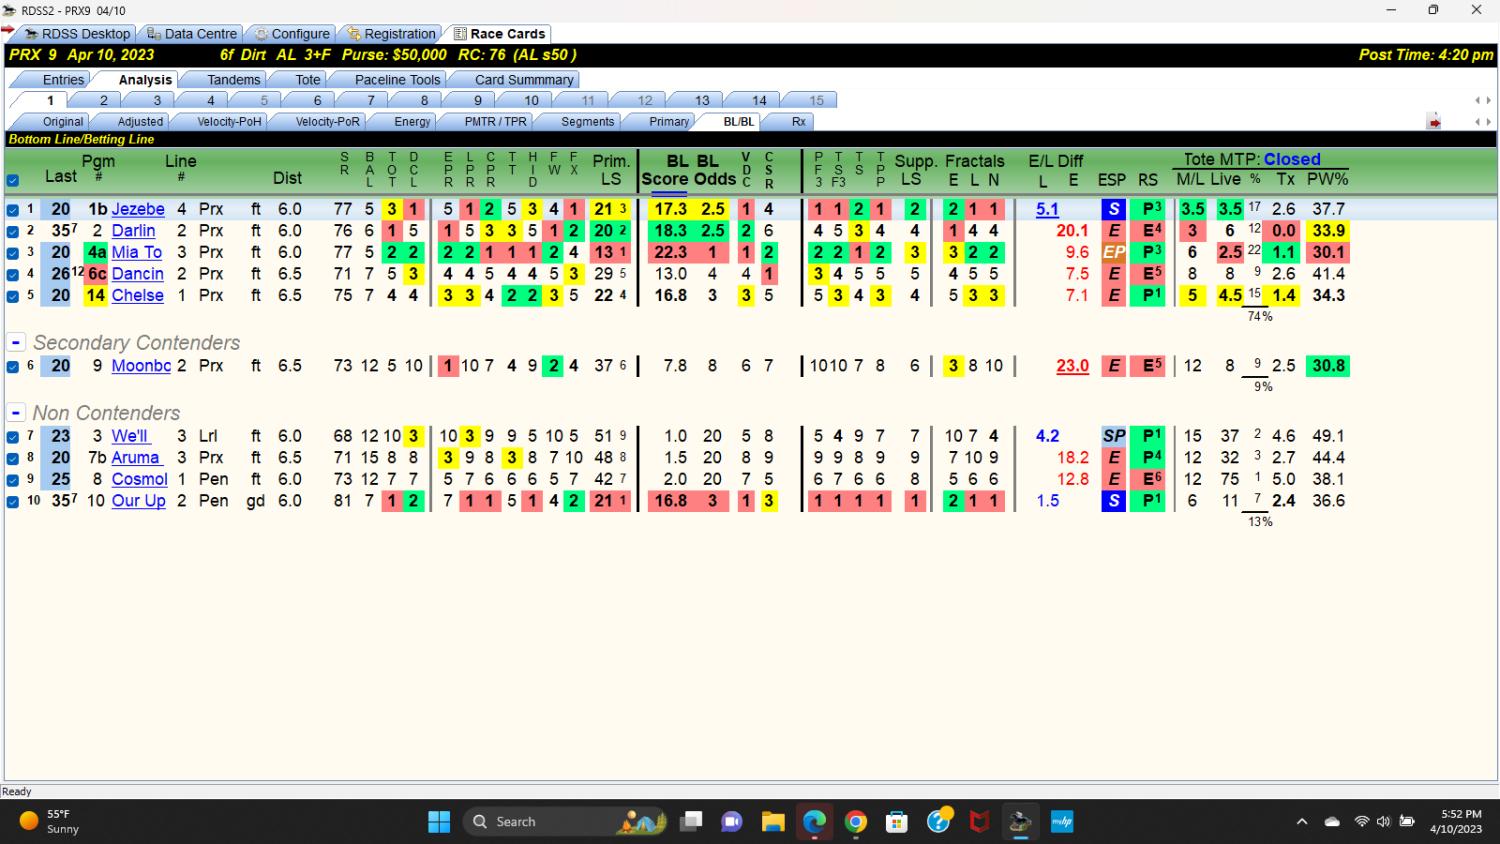Uncheck row 3 Mia To checkbox
This screenshot has height=844, width=1500.
[13, 253]
